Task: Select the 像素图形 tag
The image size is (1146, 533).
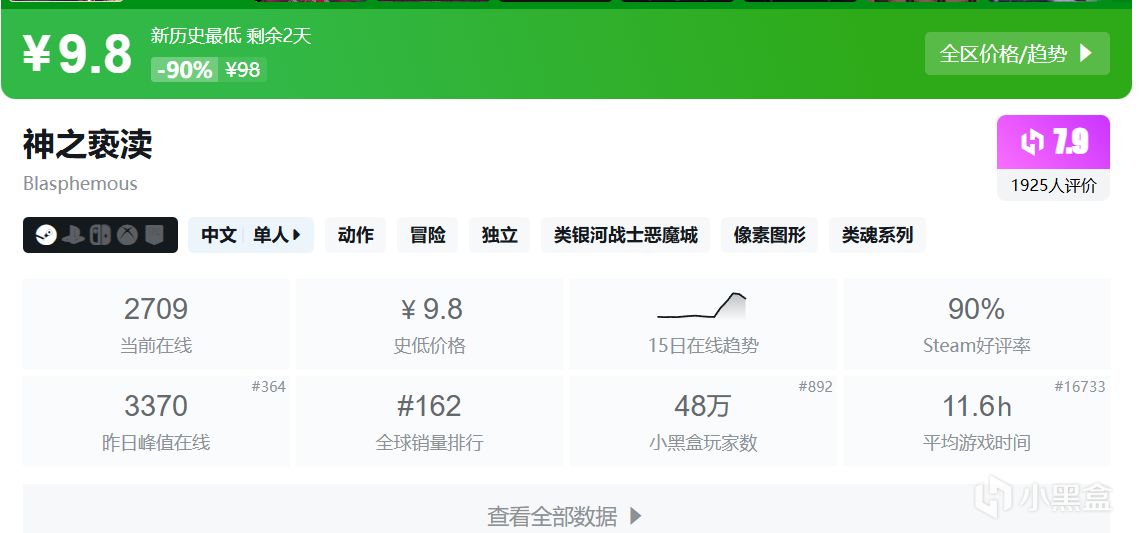Action: click(x=770, y=235)
